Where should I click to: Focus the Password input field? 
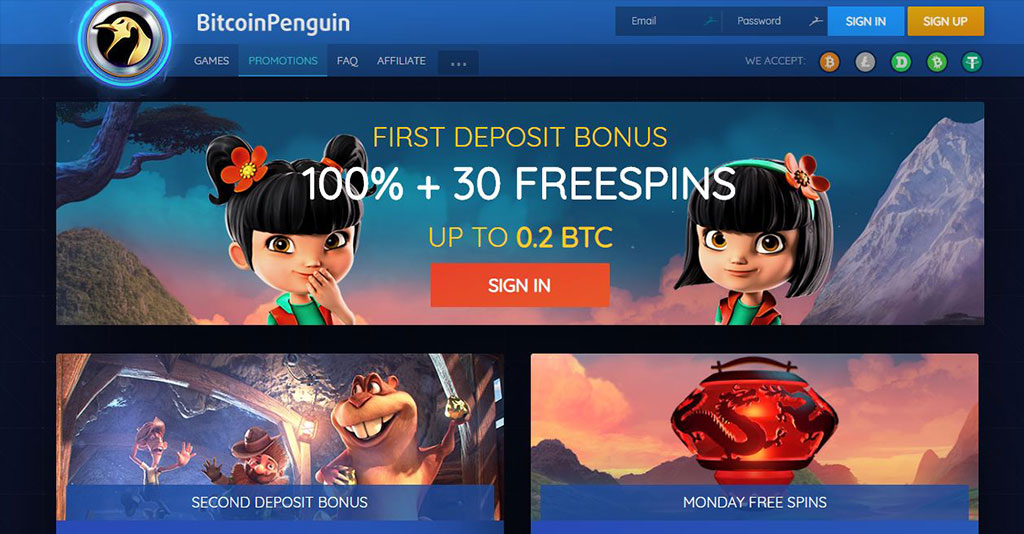pyautogui.click(x=775, y=21)
